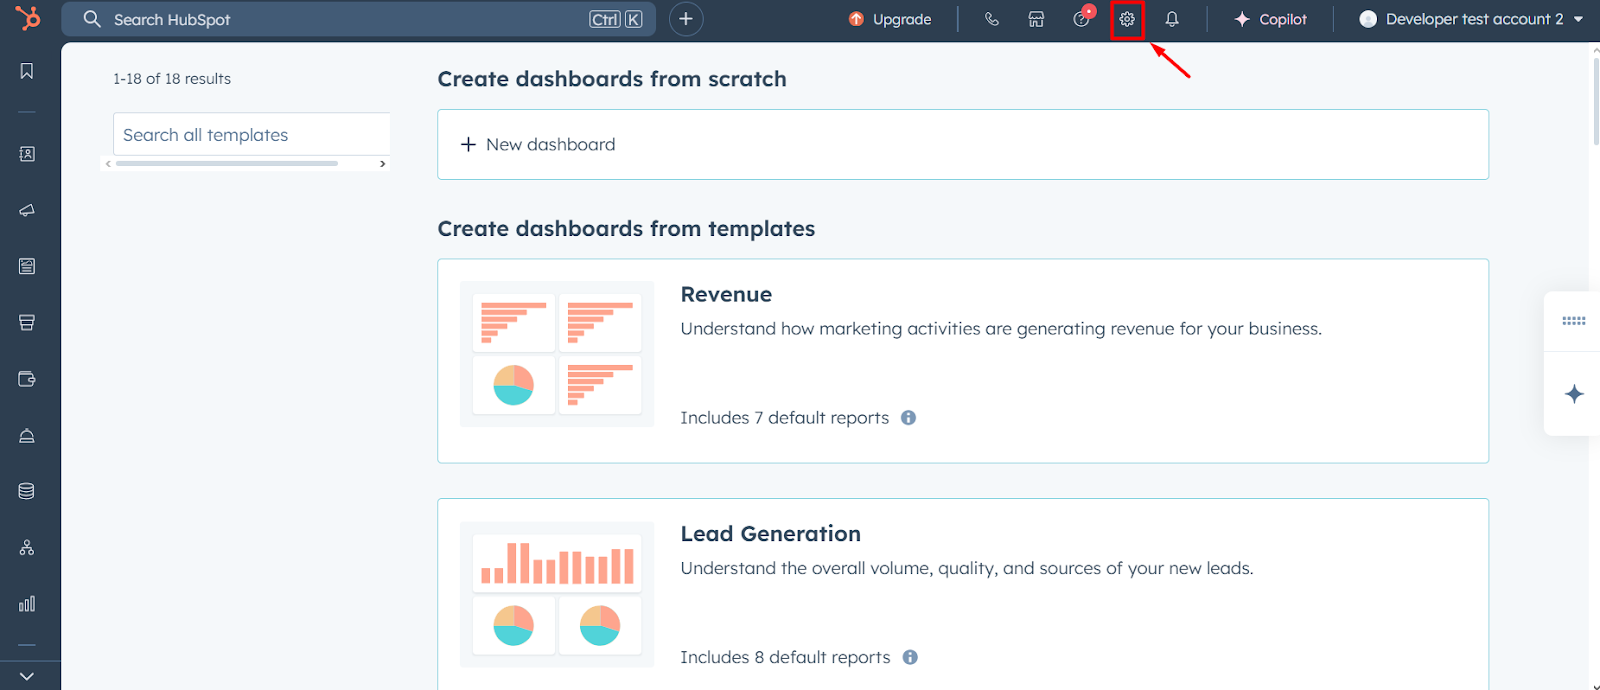
Task: Click info icon beside 7 default reports
Action: point(908,418)
